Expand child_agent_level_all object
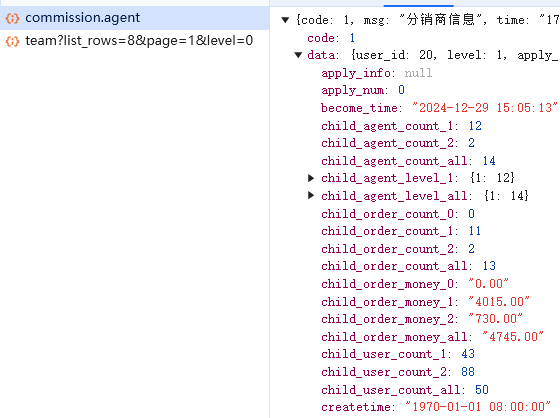The height and width of the screenshot is (418, 560). click(x=311, y=195)
